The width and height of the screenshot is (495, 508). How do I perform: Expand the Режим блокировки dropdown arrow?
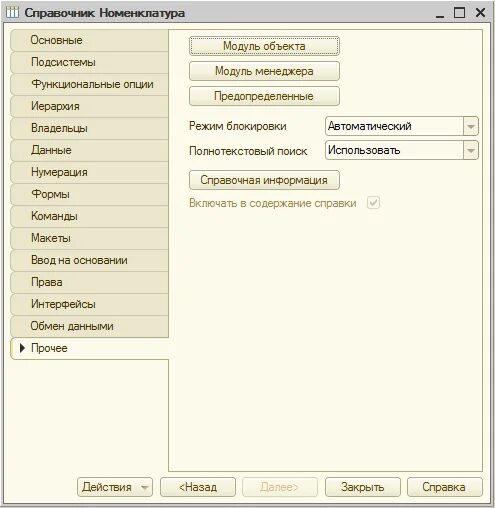(471, 126)
